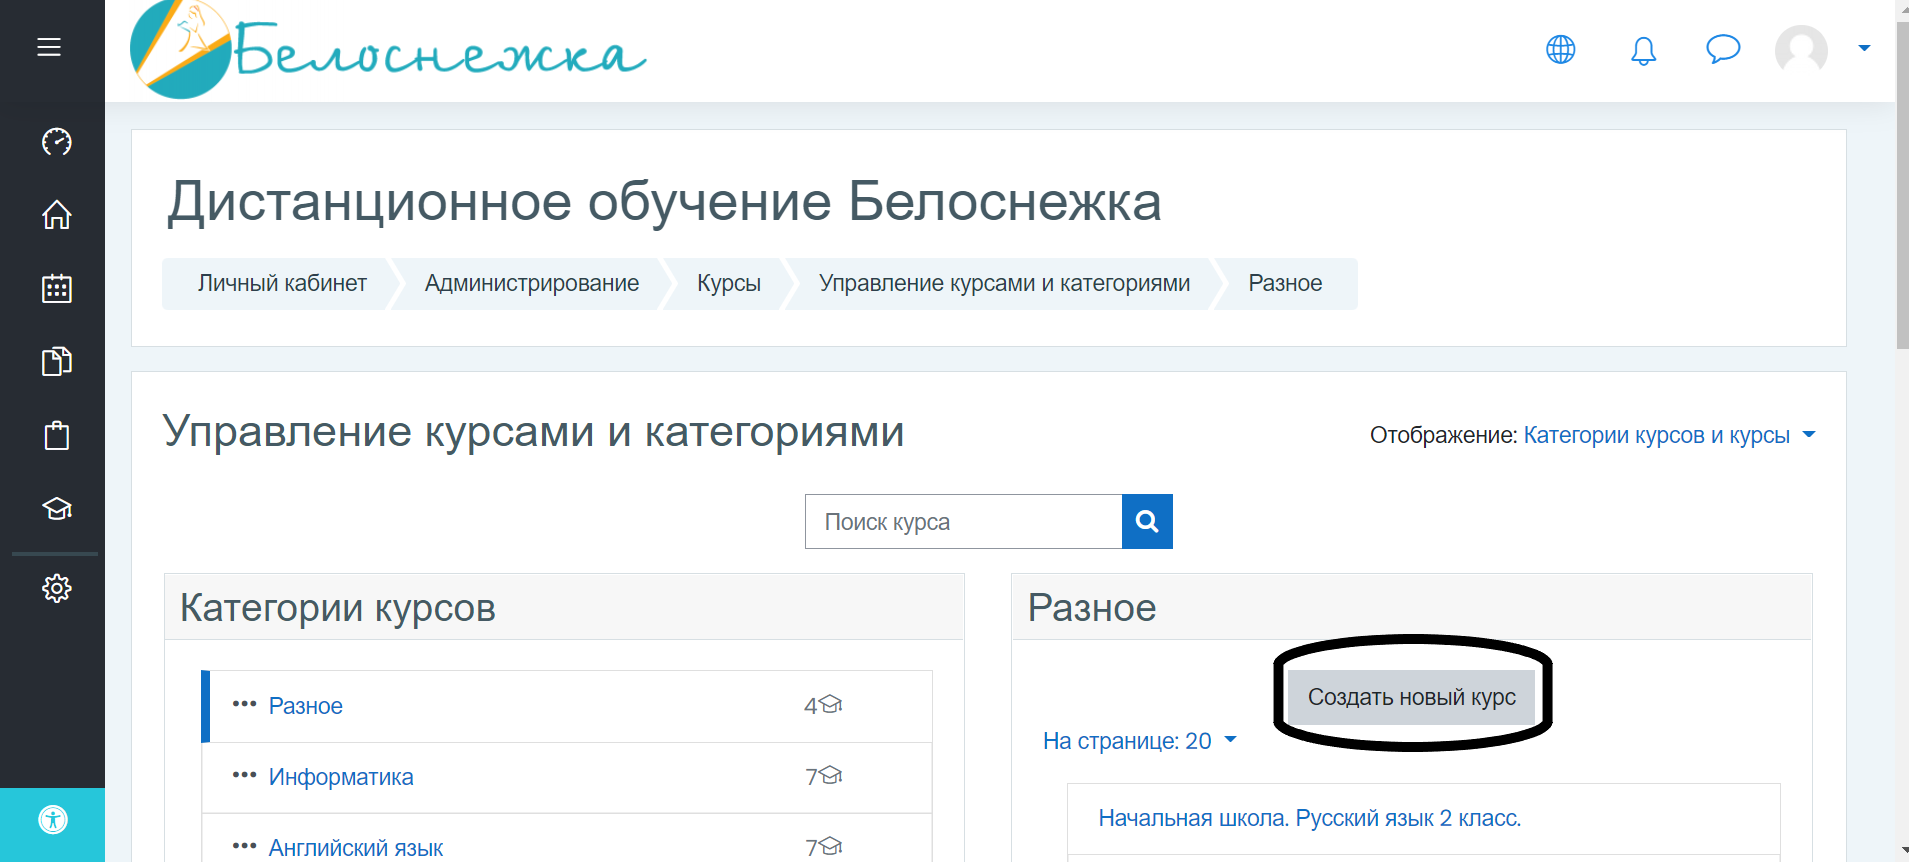Click the course search magnifier button

(x=1147, y=521)
